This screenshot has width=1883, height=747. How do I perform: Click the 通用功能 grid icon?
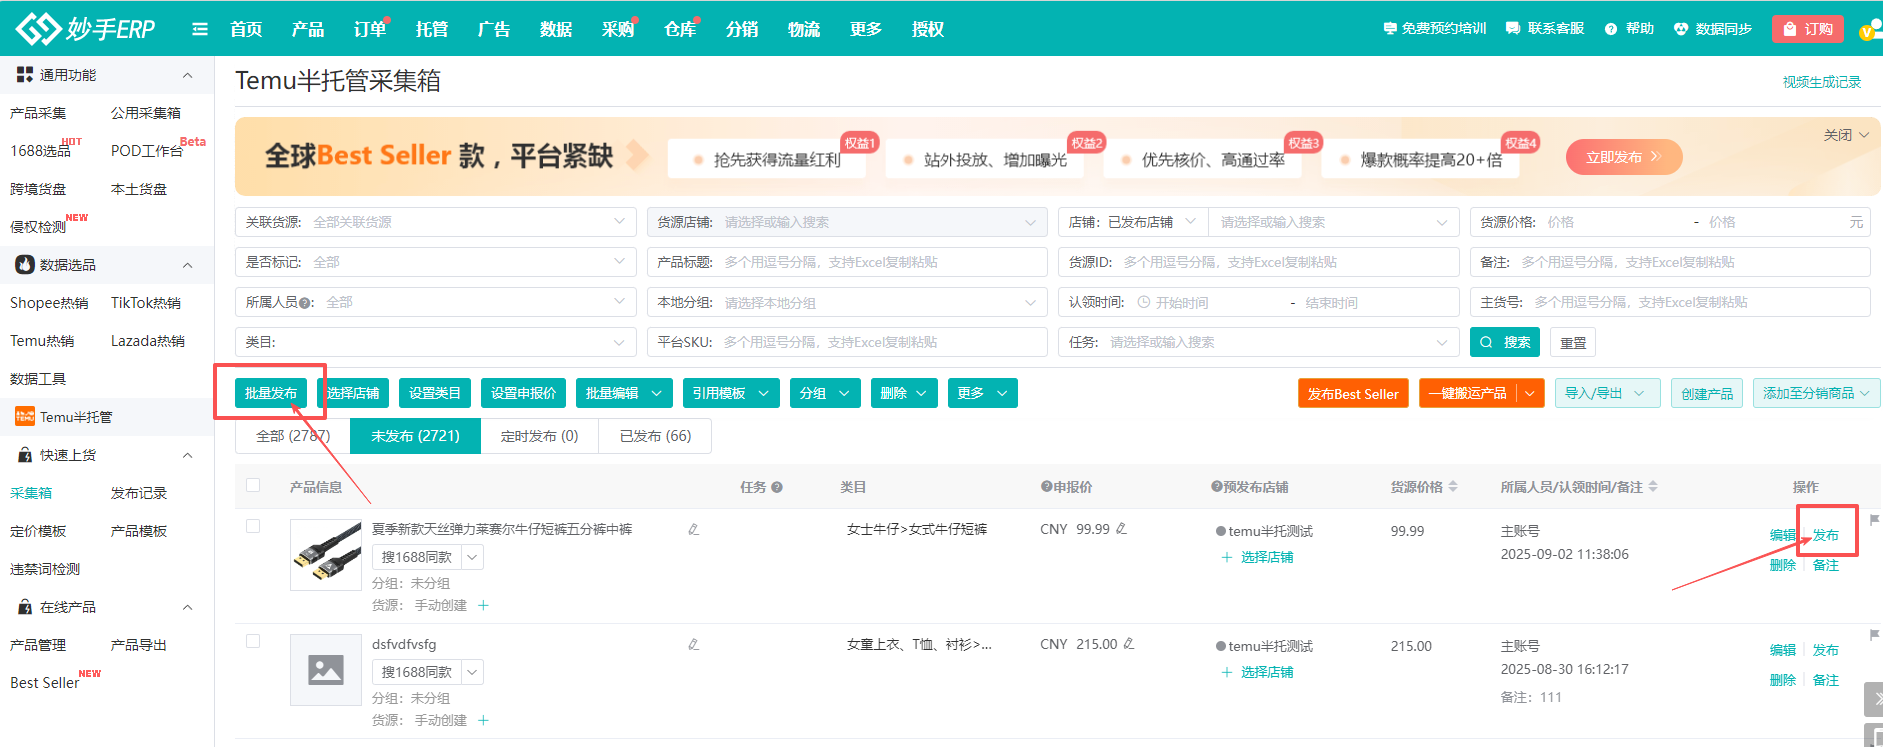[25, 74]
